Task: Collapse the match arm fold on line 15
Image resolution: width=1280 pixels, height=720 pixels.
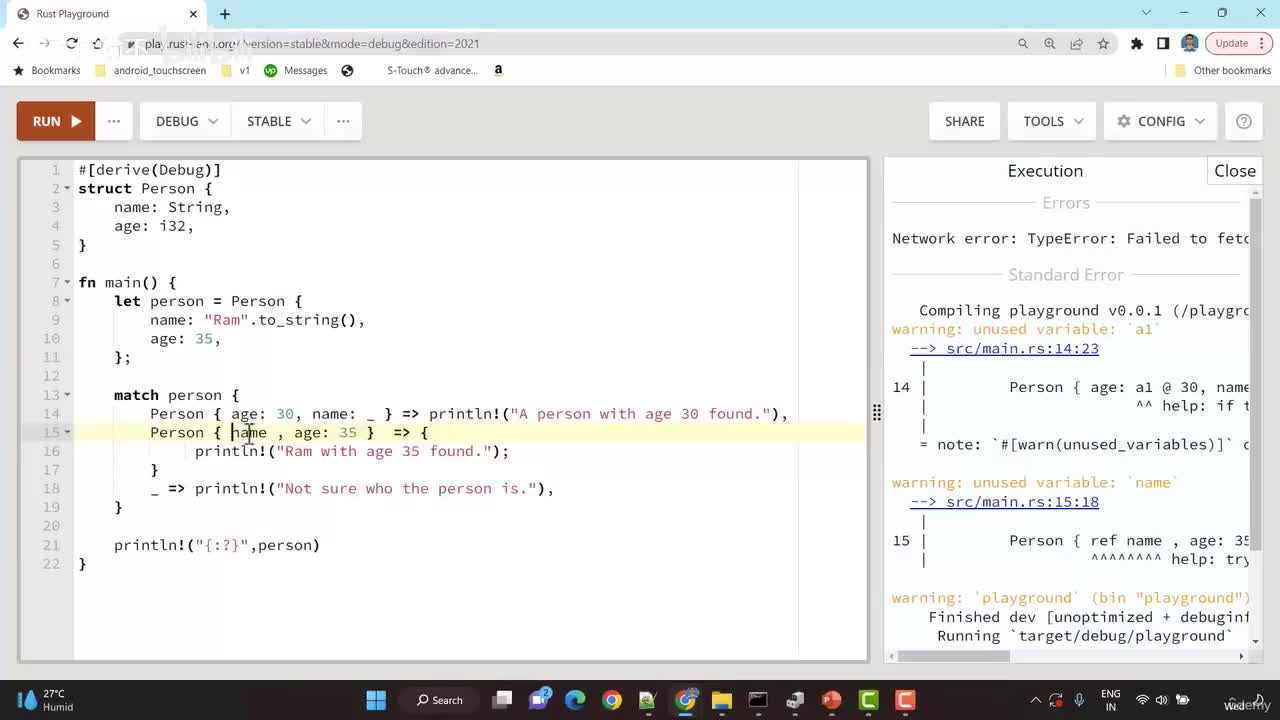Action: [x=67, y=433]
